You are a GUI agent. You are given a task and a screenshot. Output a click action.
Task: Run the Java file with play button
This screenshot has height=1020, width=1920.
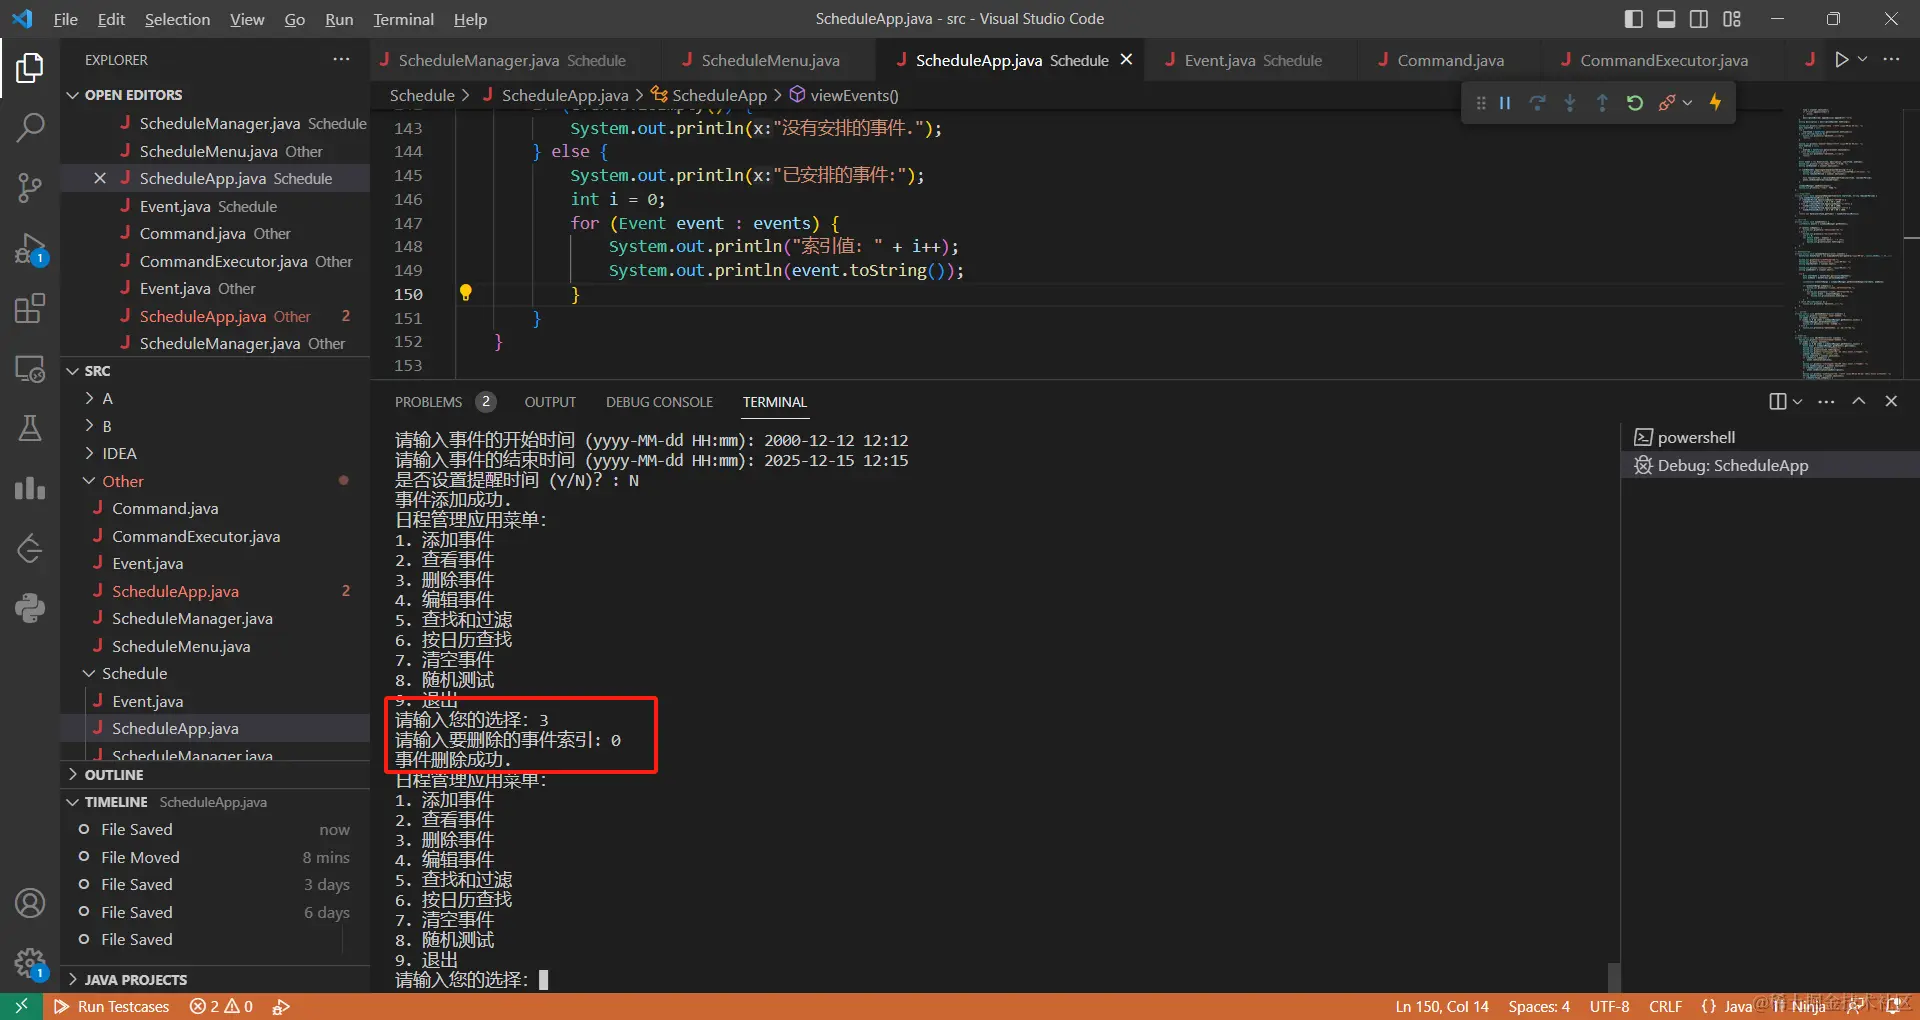1841,60
